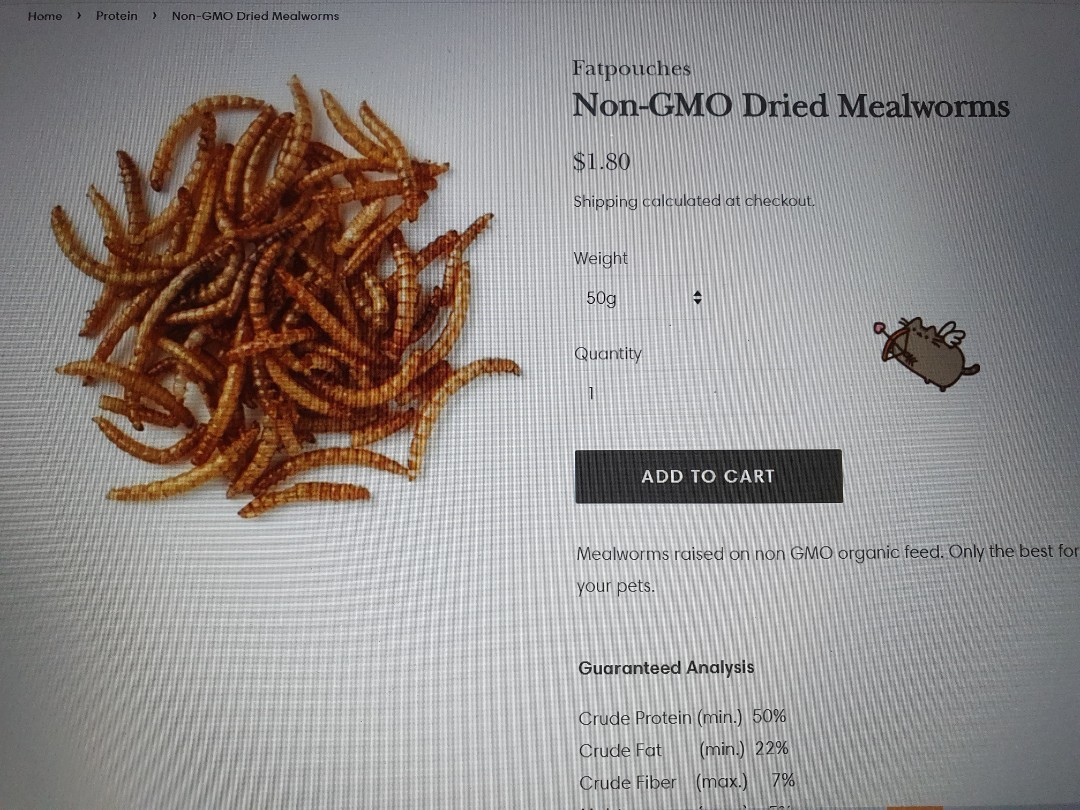Image resolution: width=1080 pixels, height=810 pixels.
Task: Click the Pusheen cupid cat sticker
Action: [926, 353]
